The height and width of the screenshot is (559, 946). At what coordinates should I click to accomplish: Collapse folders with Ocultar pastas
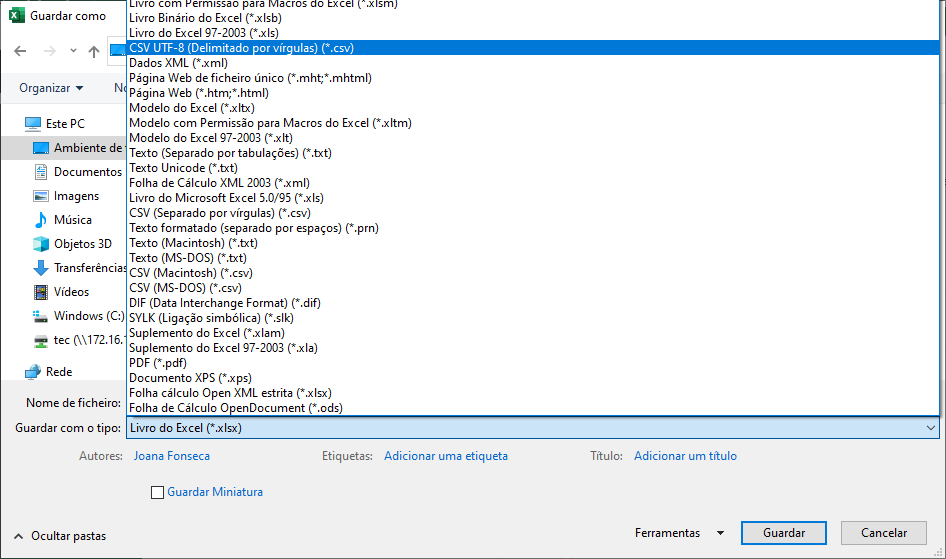(x=60, y=536)
